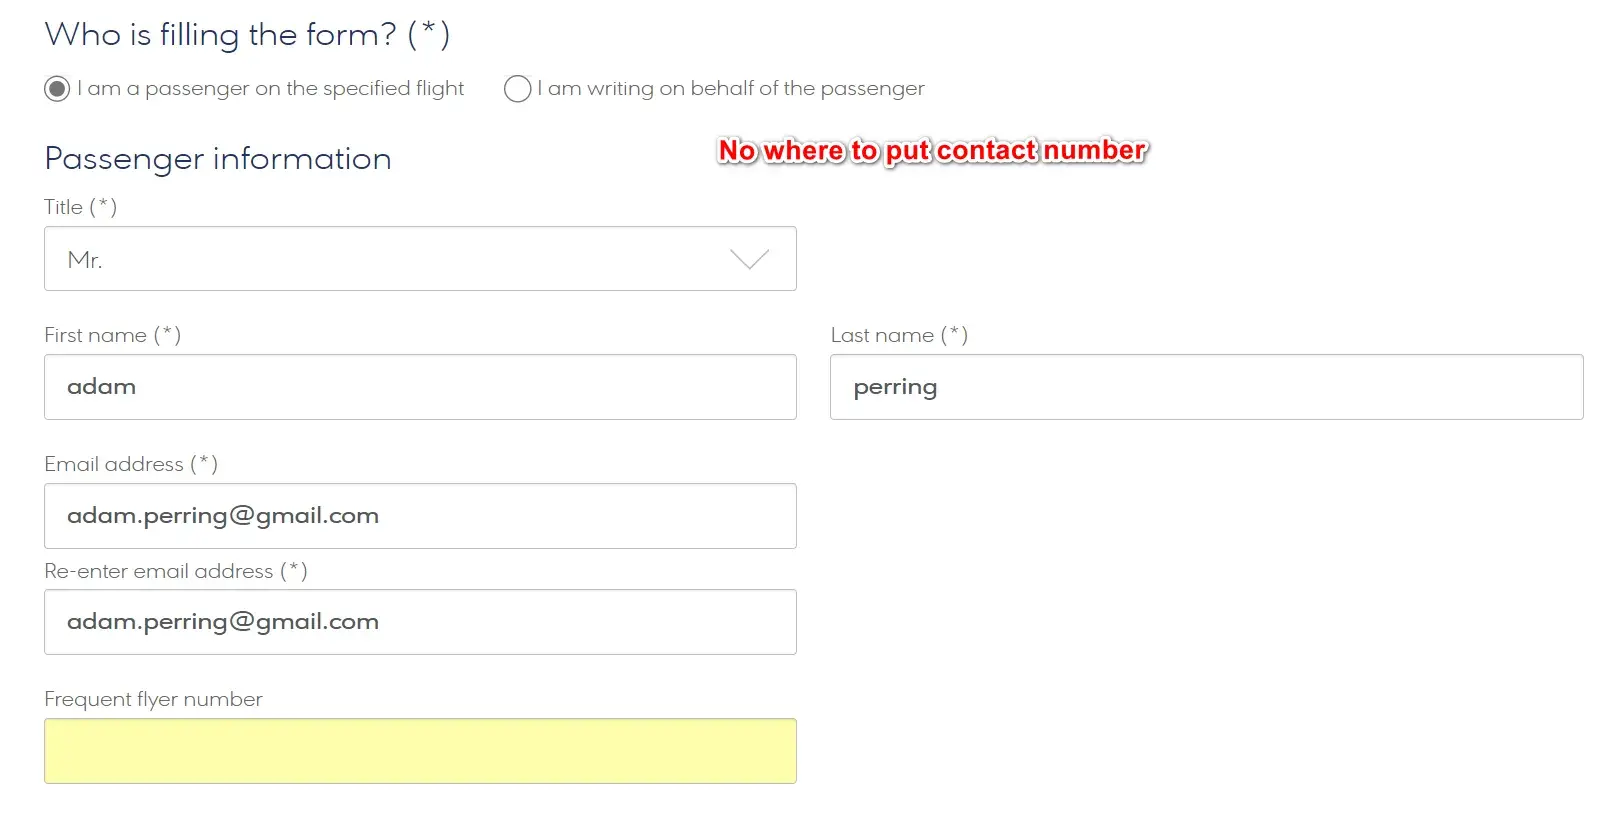
Task: Click the red 'No where to put contact number' note
Action: pyautogui.click(x=932, y=151)
